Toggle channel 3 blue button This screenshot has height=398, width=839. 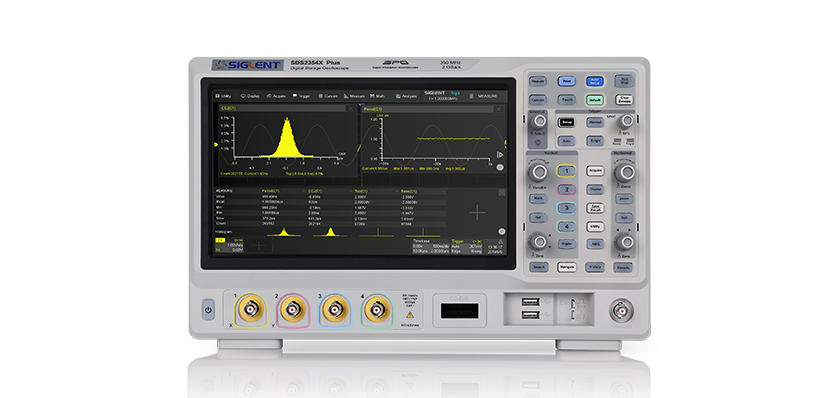566,208
